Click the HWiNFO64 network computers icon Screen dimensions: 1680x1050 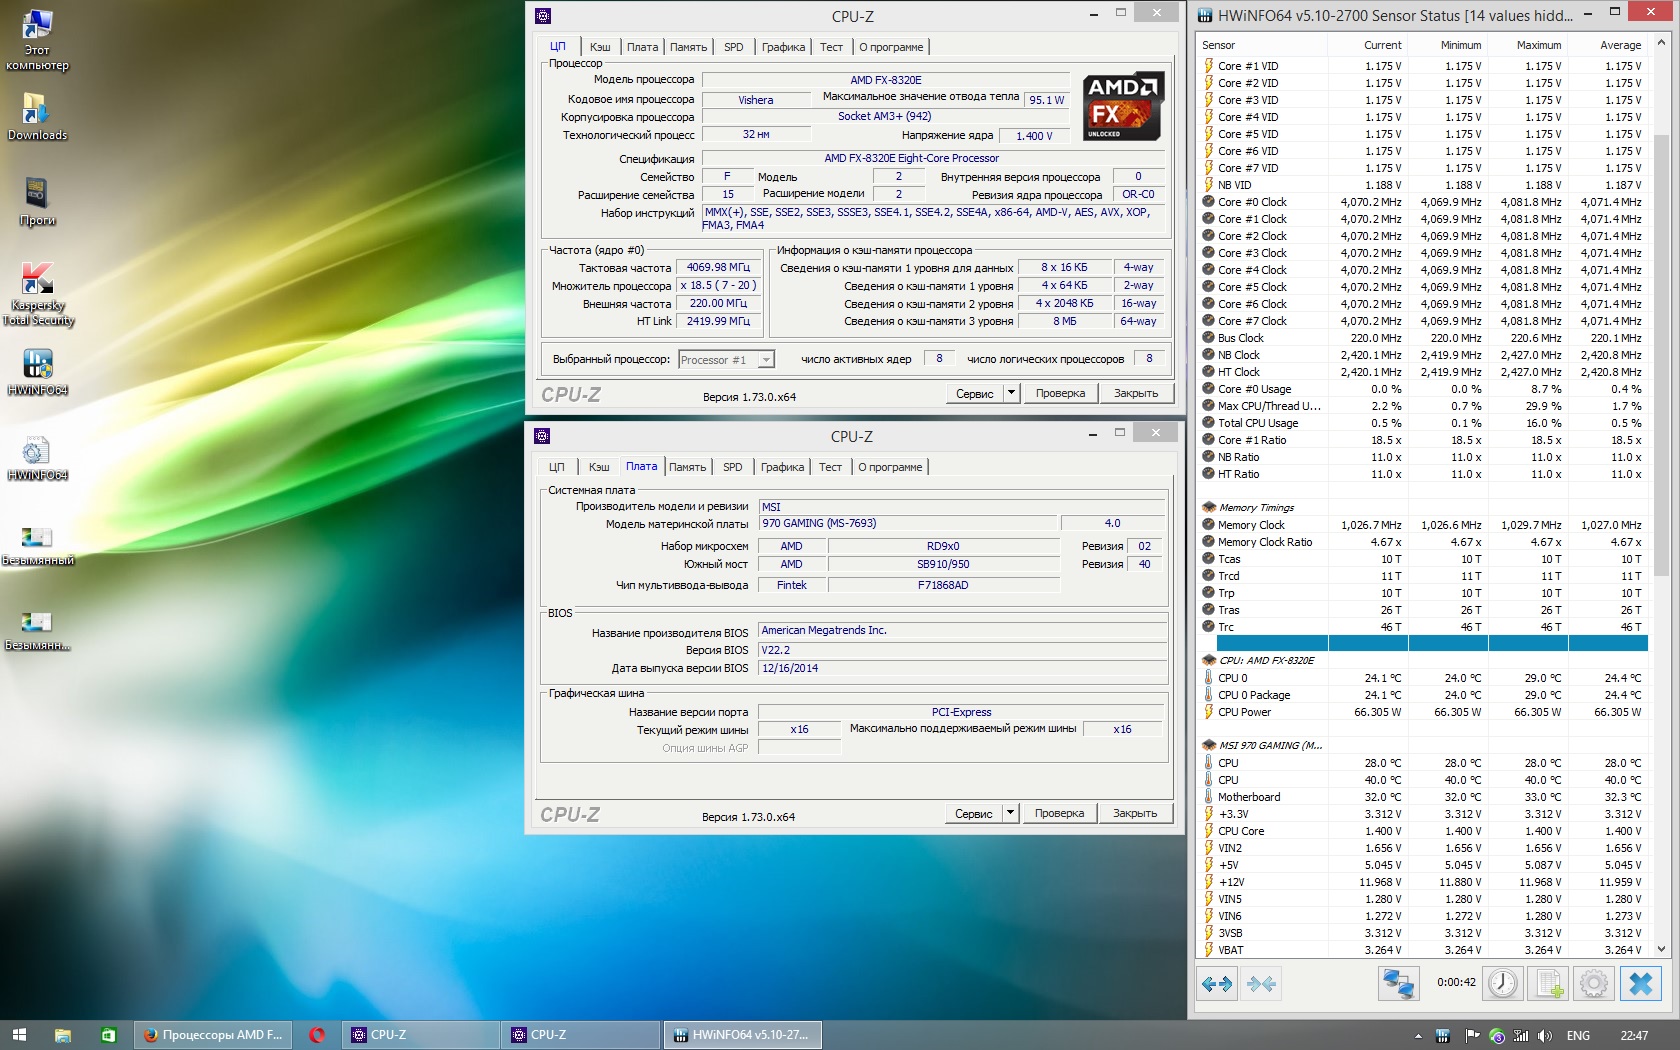click(1397, 984)
